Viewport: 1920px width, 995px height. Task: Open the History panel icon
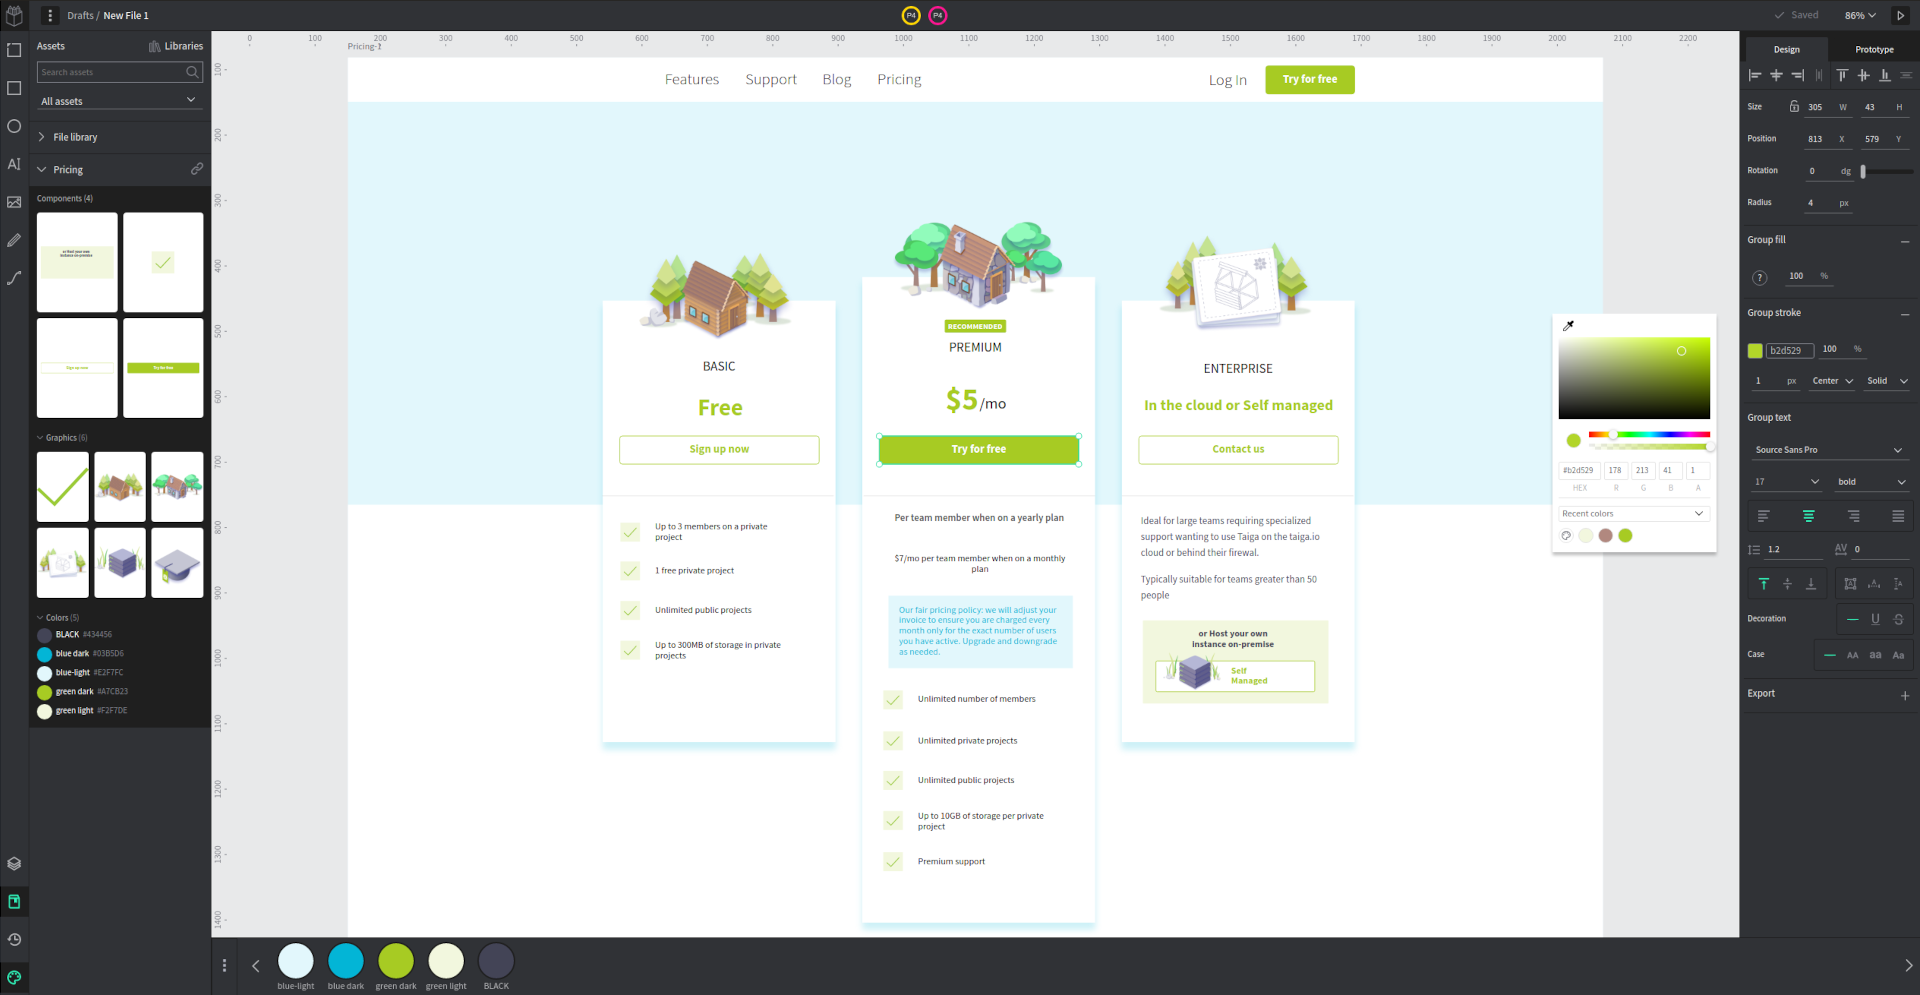pyautogui.click(x=14, y=940)
